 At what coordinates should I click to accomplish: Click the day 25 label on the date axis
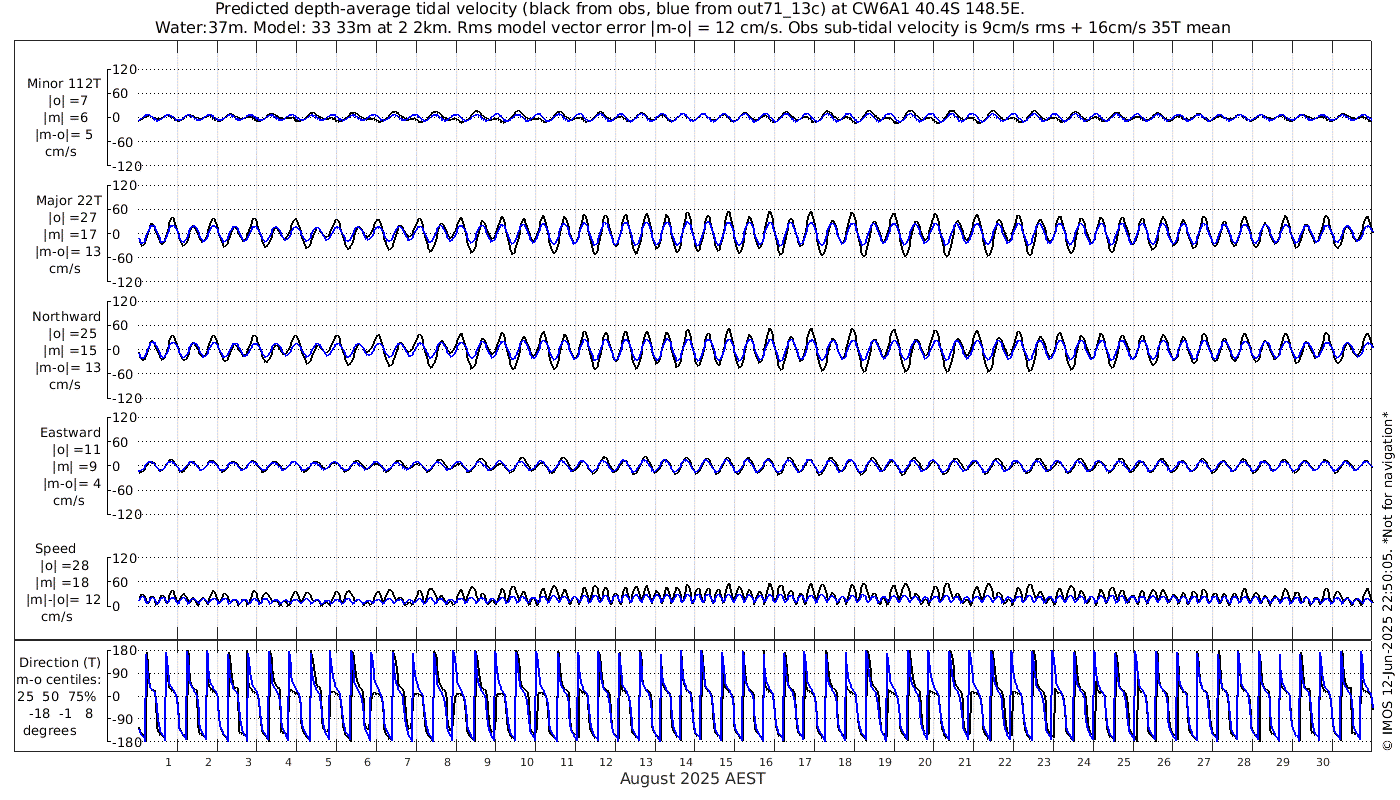tap(1124, 762)
